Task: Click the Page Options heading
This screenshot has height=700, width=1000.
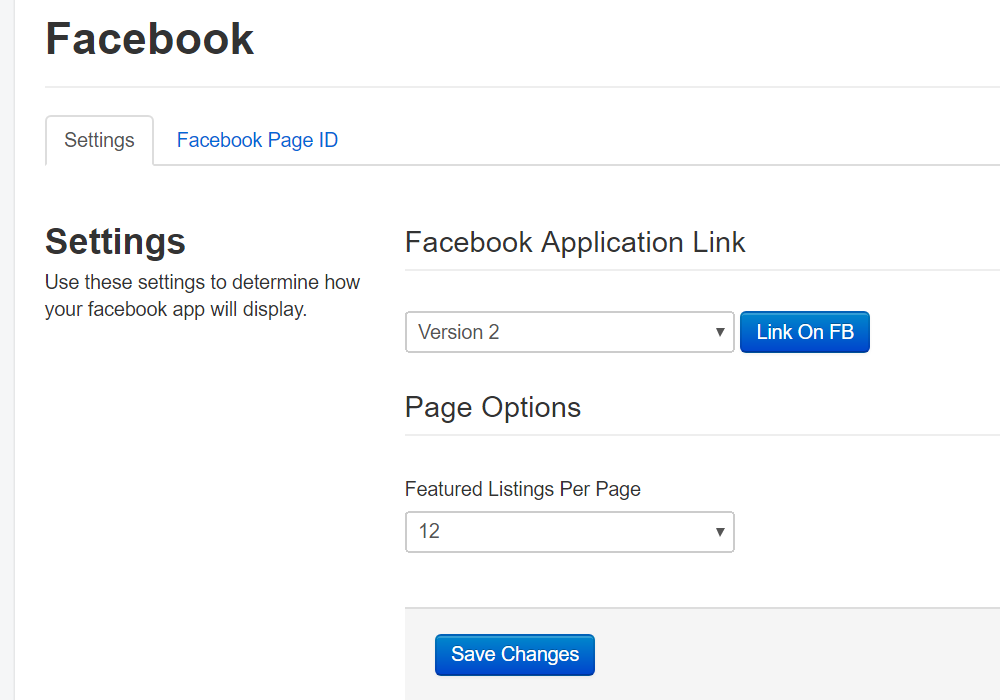Action: 493,407
